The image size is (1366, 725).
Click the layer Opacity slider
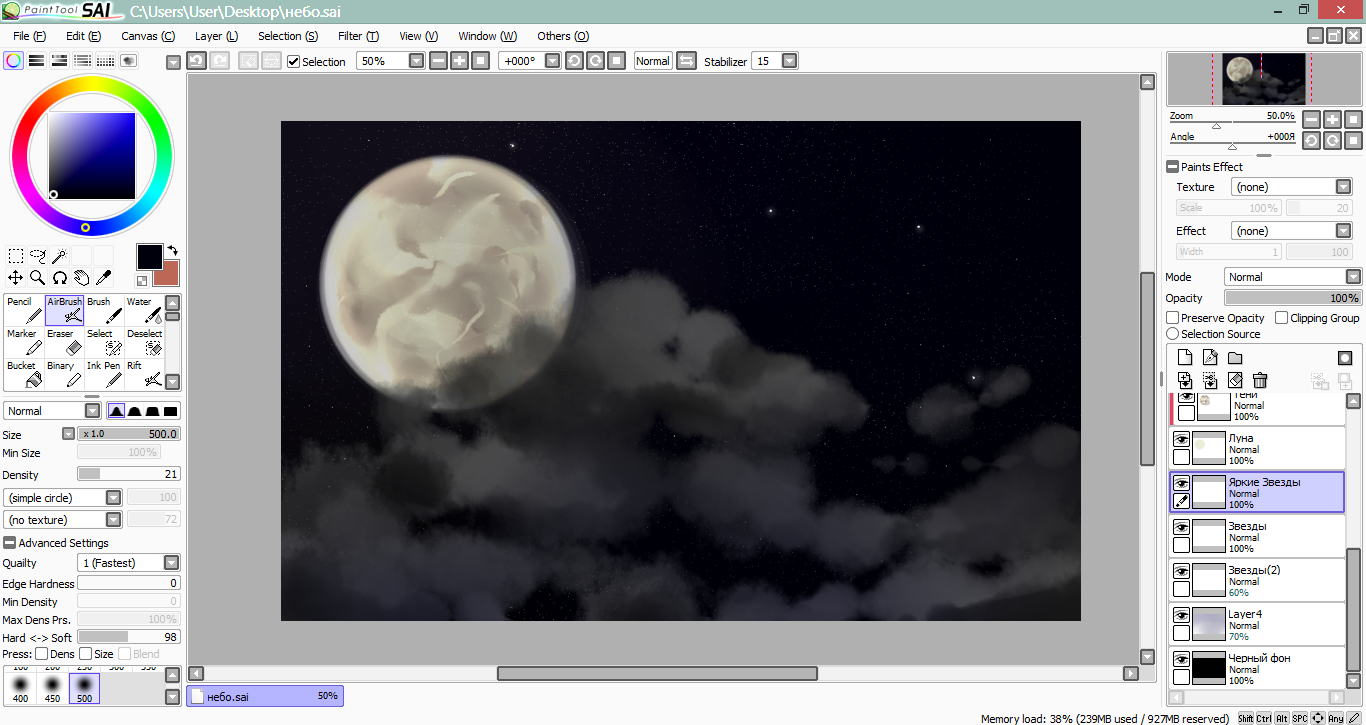pos(1293,298)
